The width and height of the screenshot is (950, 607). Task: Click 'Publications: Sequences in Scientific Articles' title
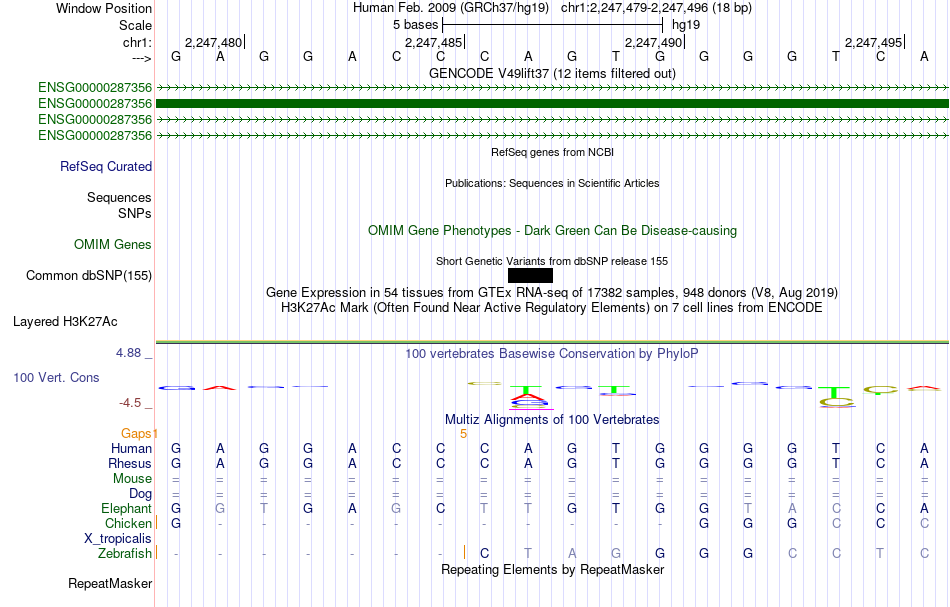(552, 184)
